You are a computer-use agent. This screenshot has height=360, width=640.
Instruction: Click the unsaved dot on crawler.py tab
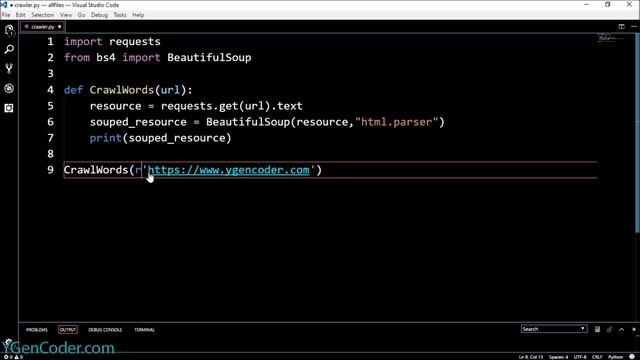click(x=60, y=27)
